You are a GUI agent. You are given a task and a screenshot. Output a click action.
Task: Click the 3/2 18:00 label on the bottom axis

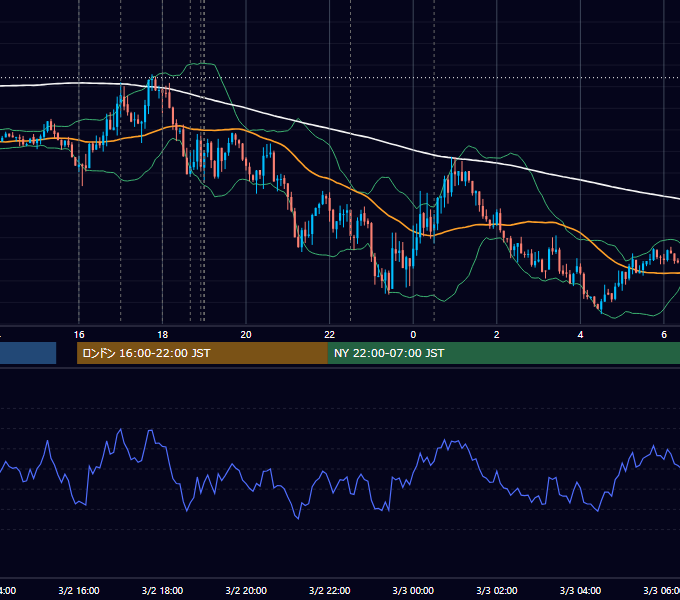click(x=163, y=590)
